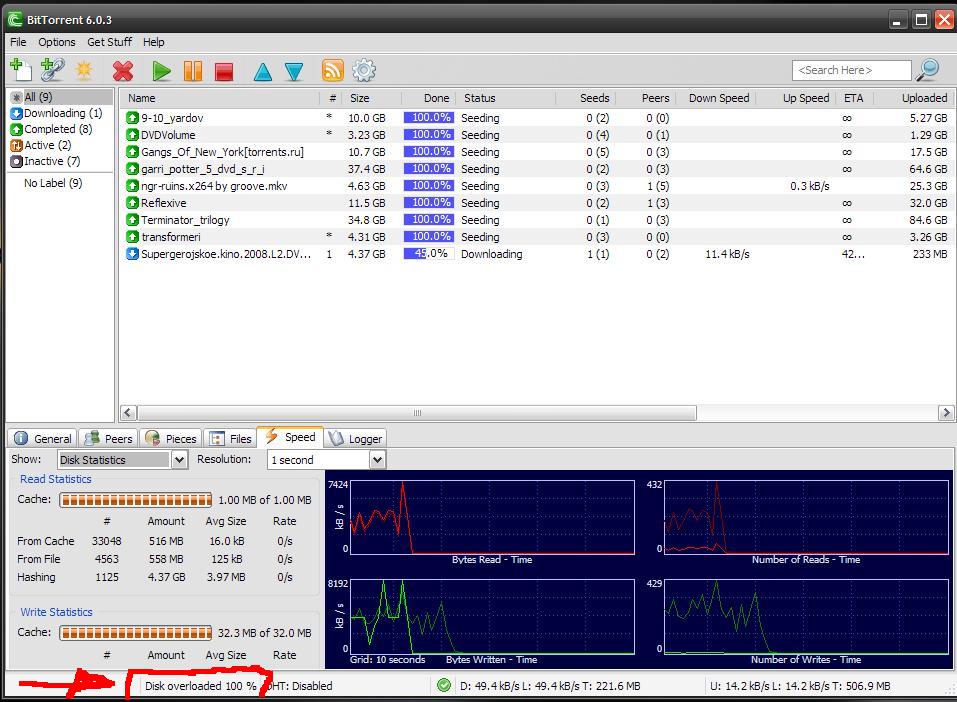
Task: Open the Get Stuff menu
Action: pos(109,42)
